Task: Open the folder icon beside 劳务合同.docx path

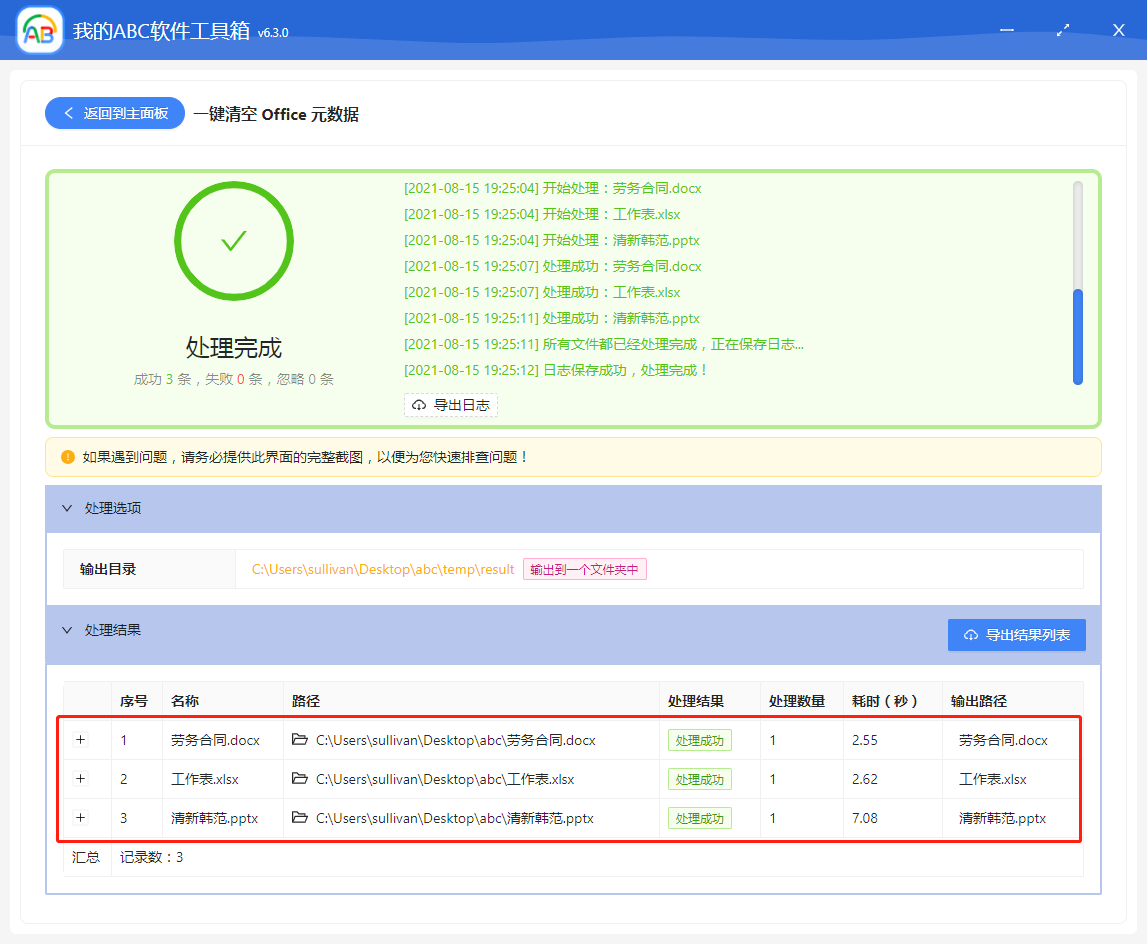Action: point(299,739)
